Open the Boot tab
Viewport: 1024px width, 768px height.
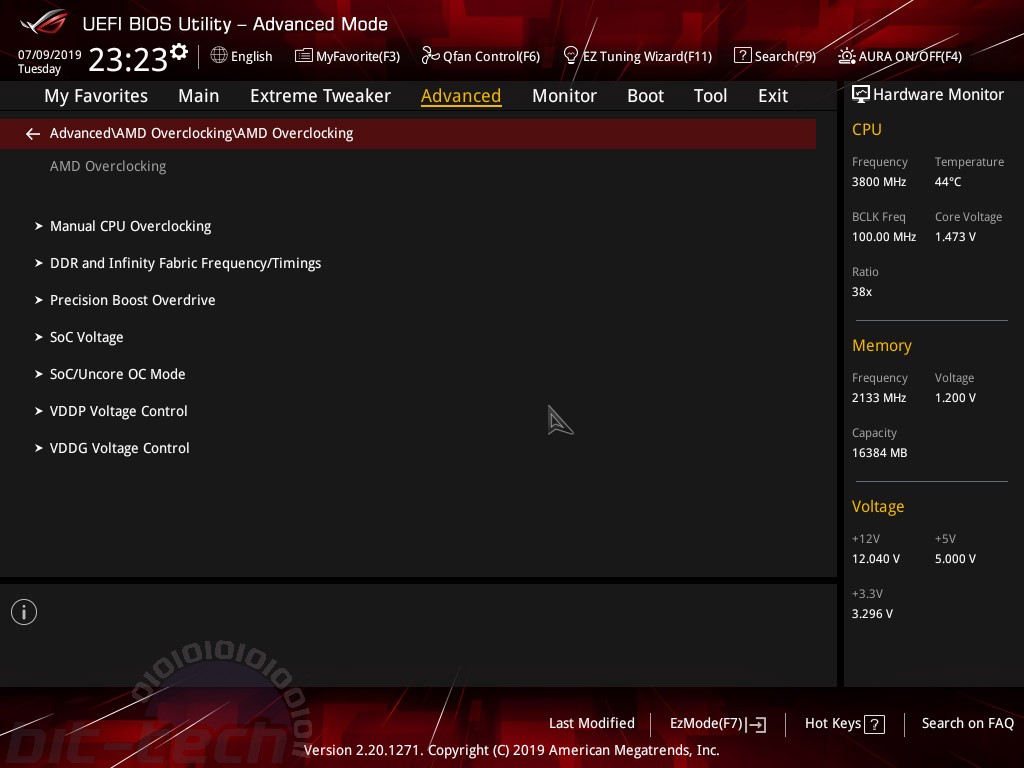(645, 96)
